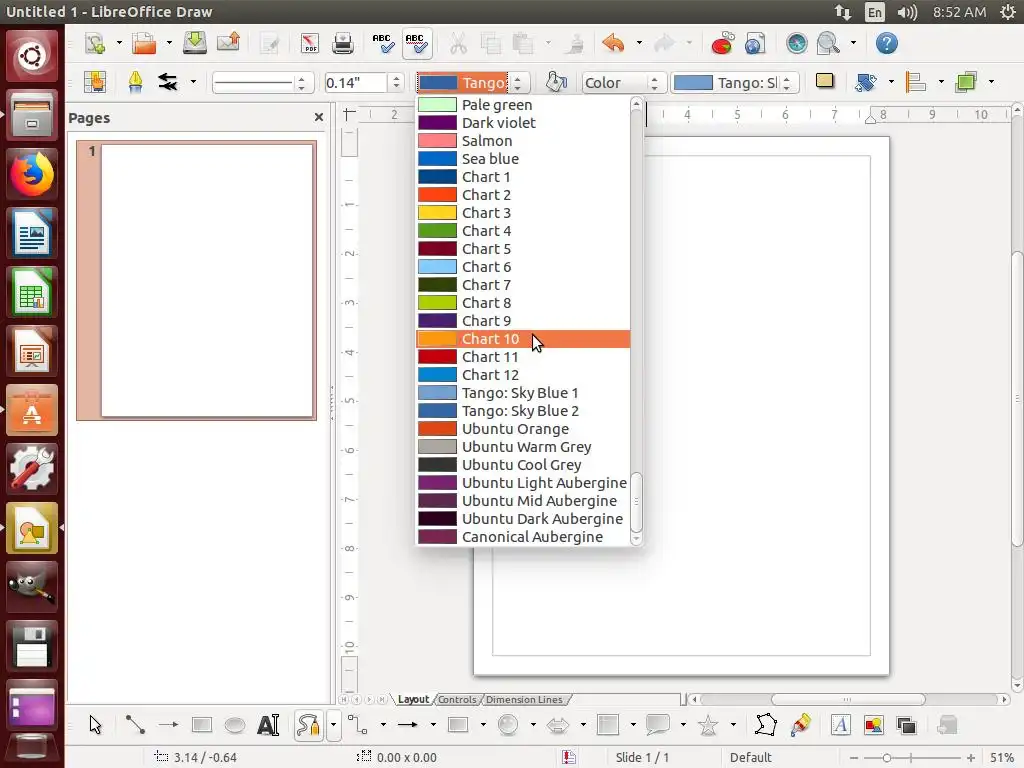Click the Arrow style icon

[x=168, y=82]
